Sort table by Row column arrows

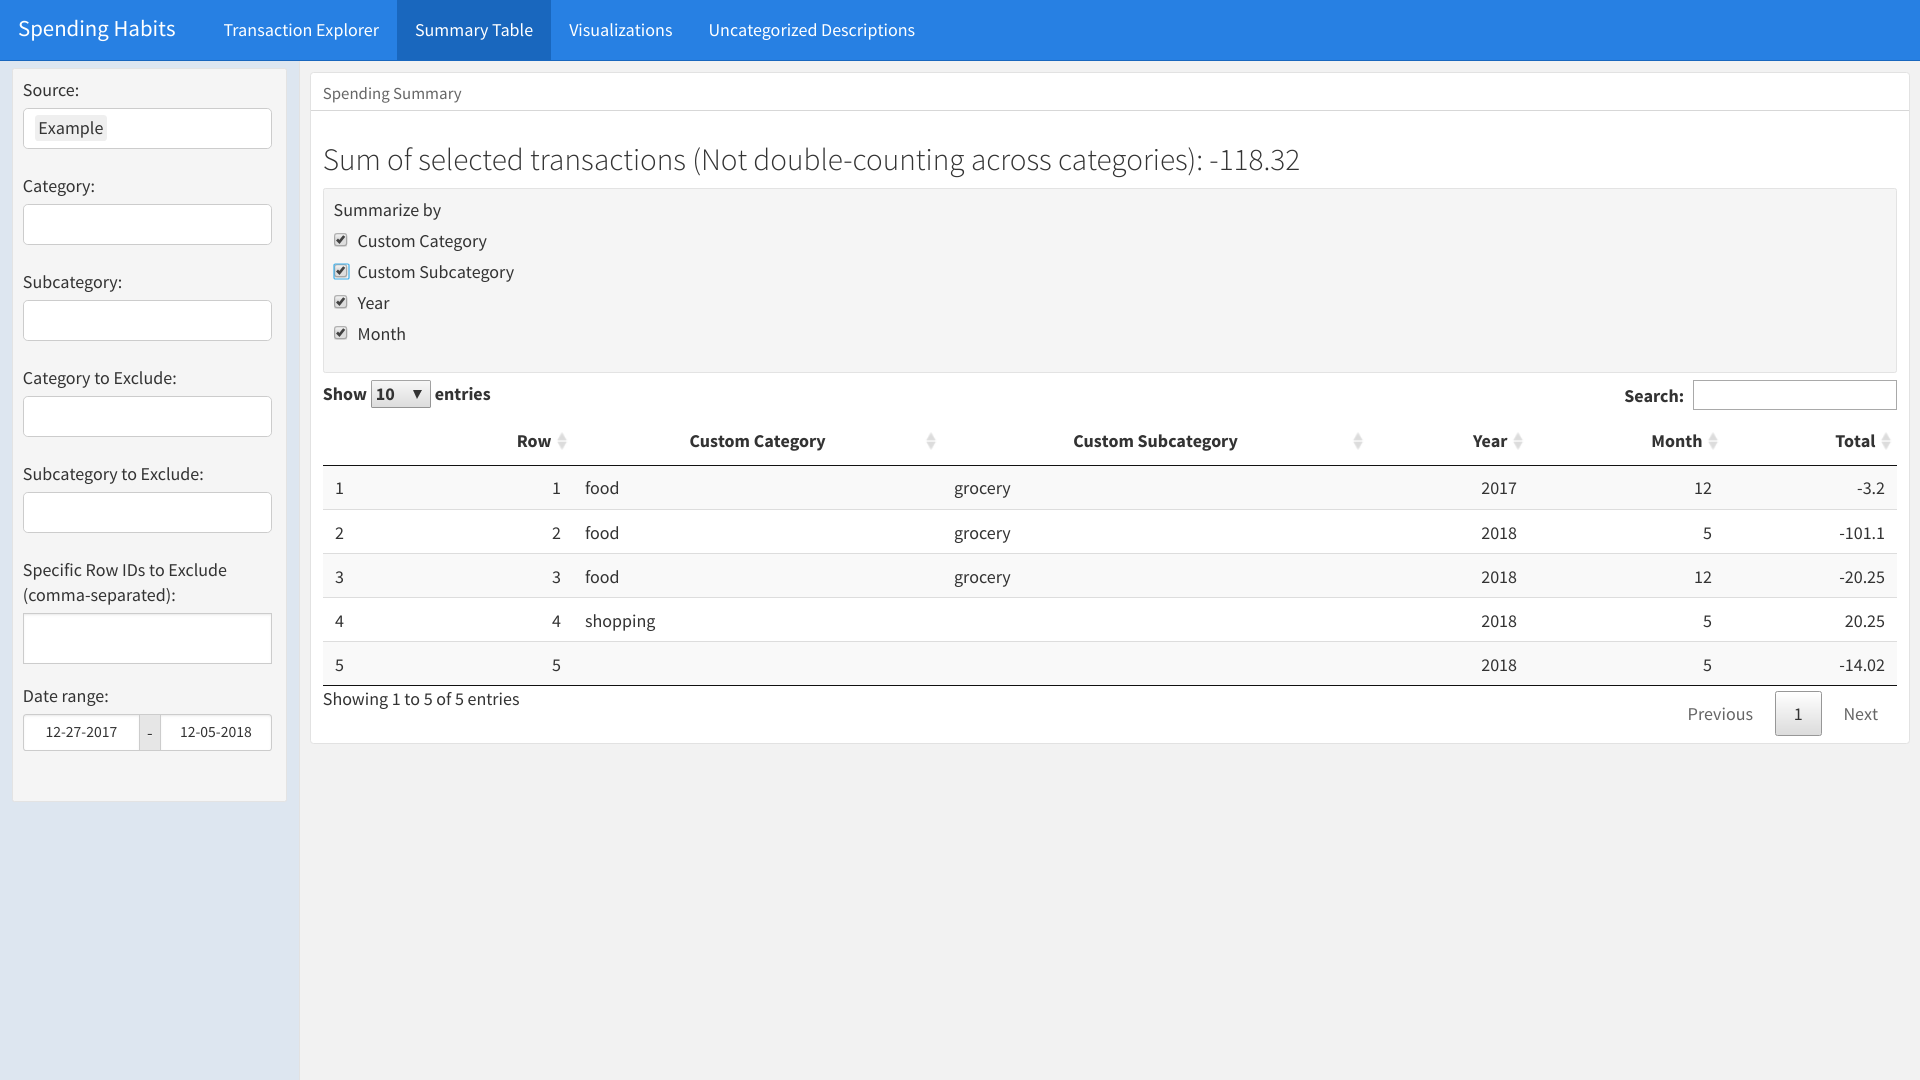tap(562, 441)
